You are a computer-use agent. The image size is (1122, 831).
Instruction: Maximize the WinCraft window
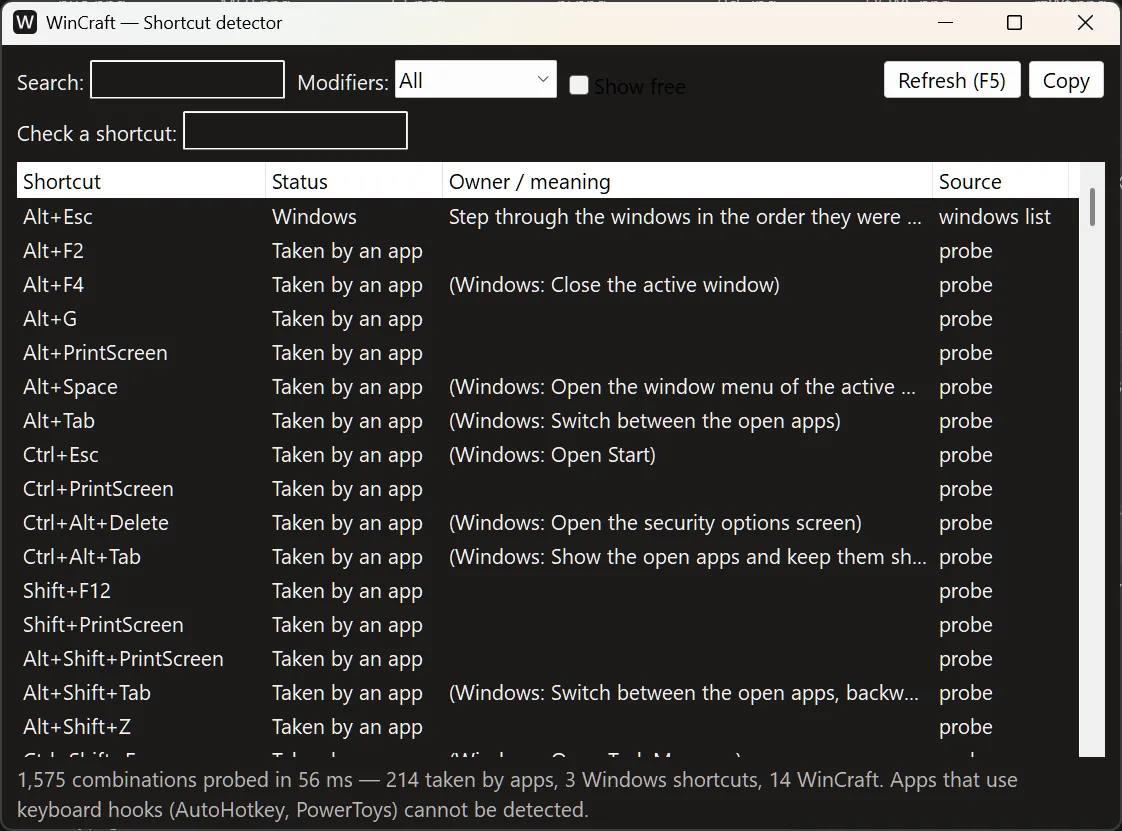[1014, 23]
